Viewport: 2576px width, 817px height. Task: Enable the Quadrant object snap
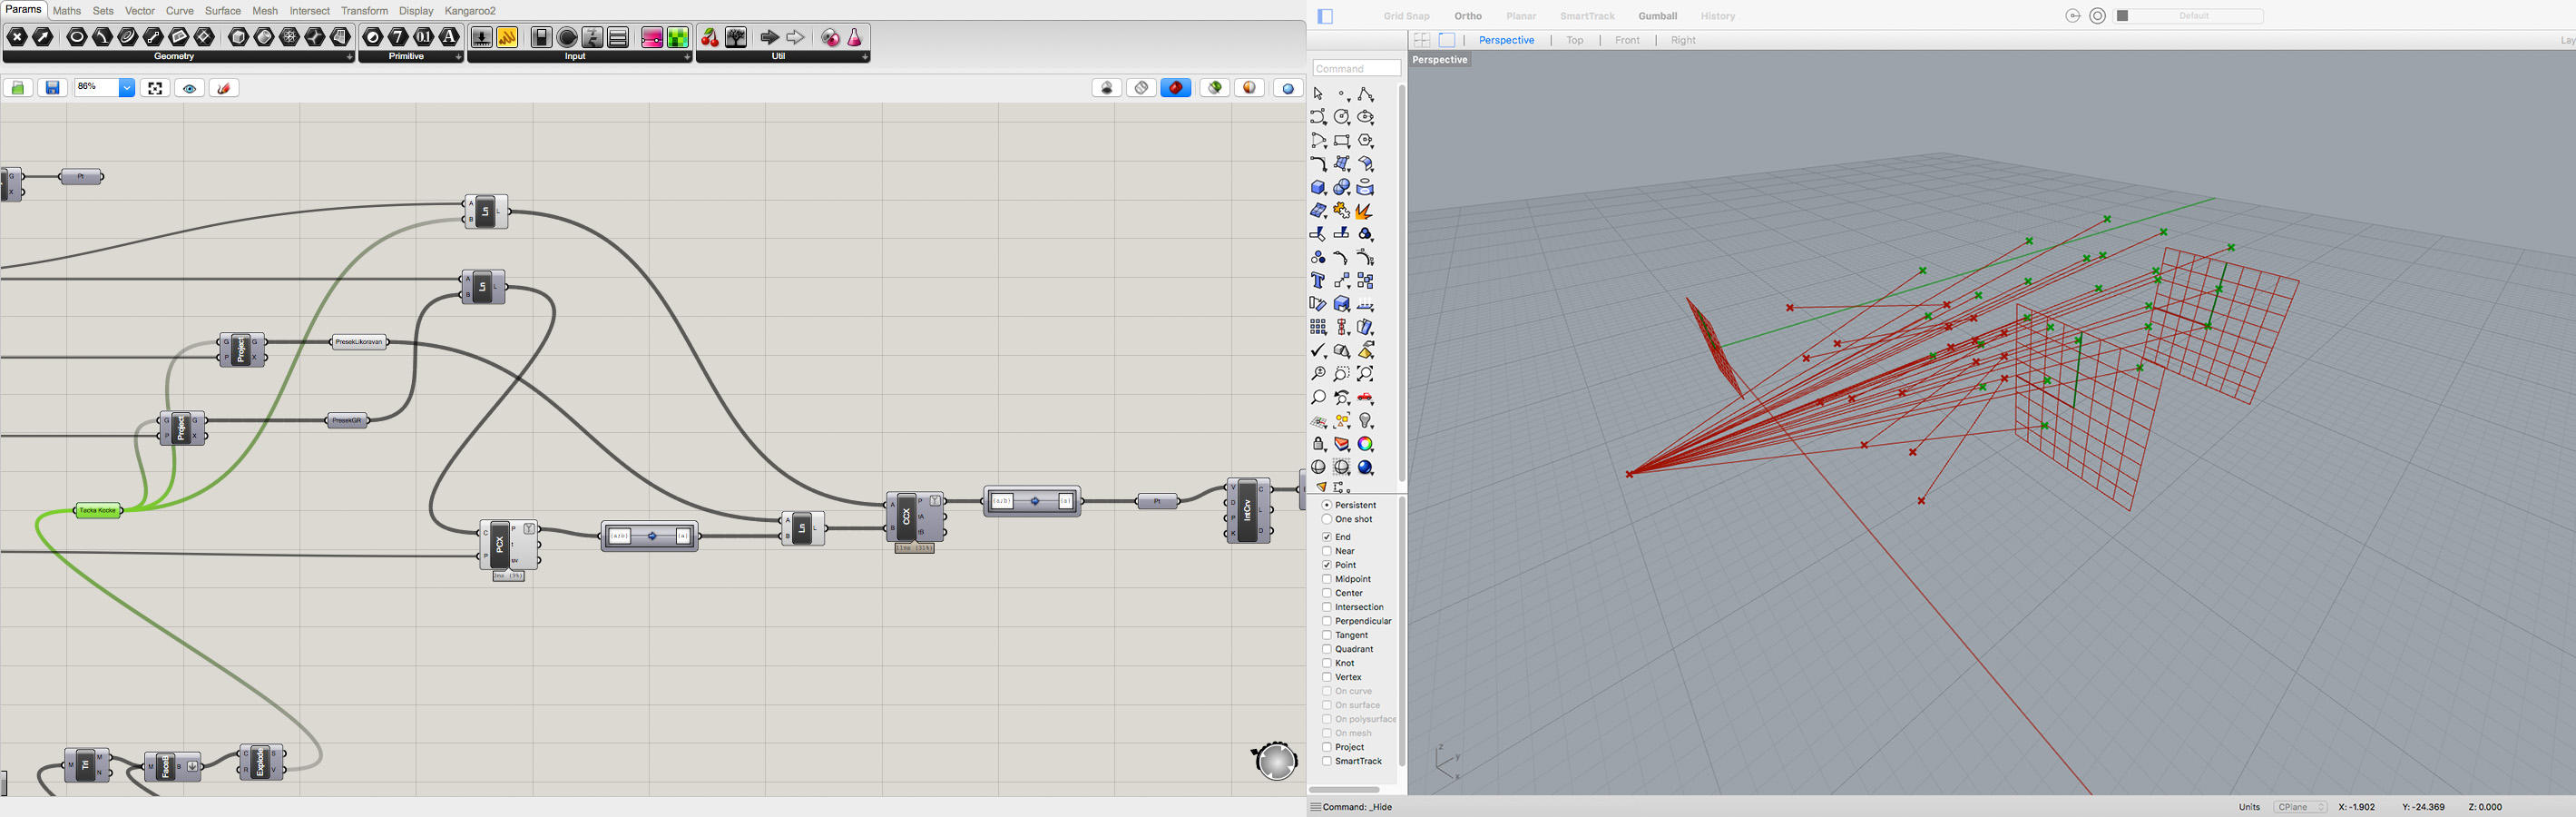coord(1326,649)
